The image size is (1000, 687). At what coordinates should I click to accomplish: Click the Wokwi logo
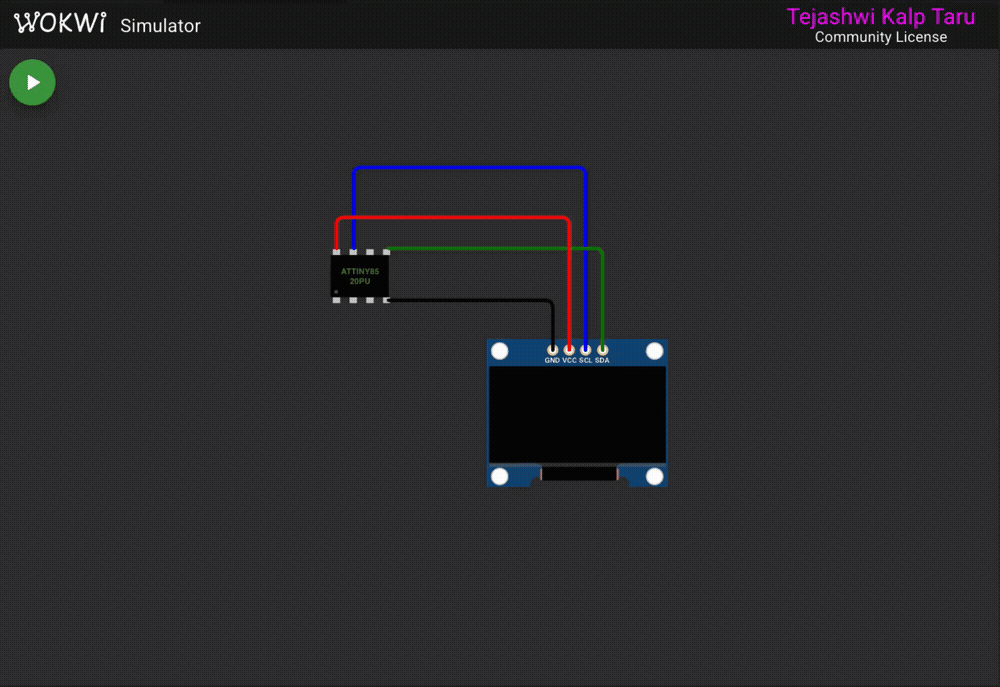pos(60,24)
